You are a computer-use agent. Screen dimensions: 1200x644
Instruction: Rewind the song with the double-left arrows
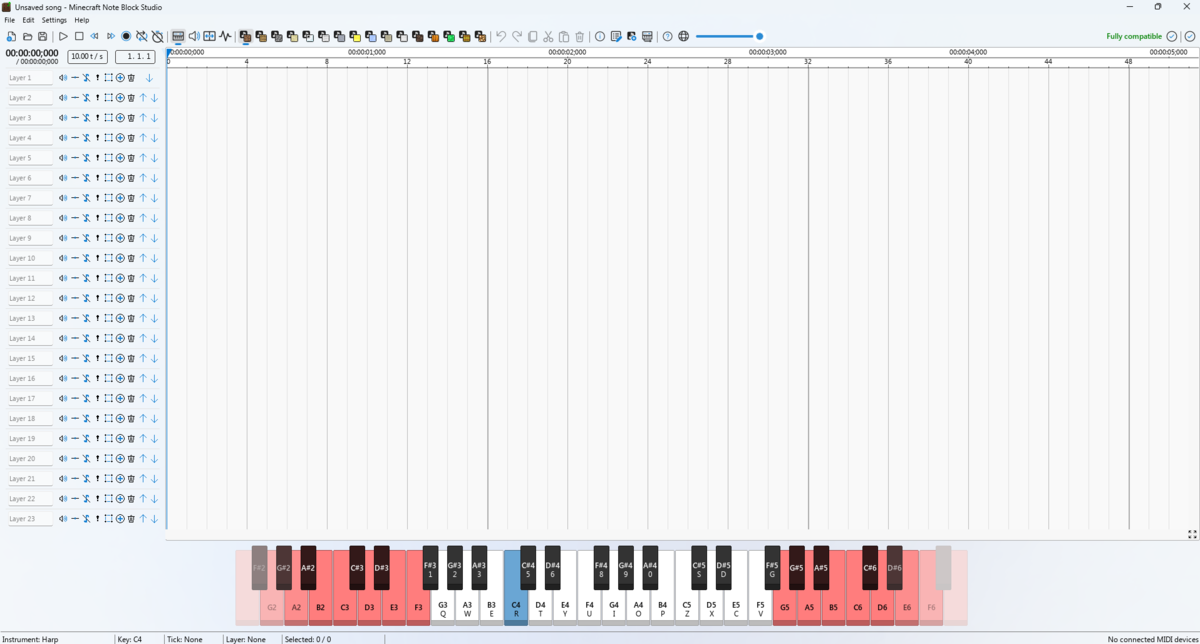click(95, 37)
